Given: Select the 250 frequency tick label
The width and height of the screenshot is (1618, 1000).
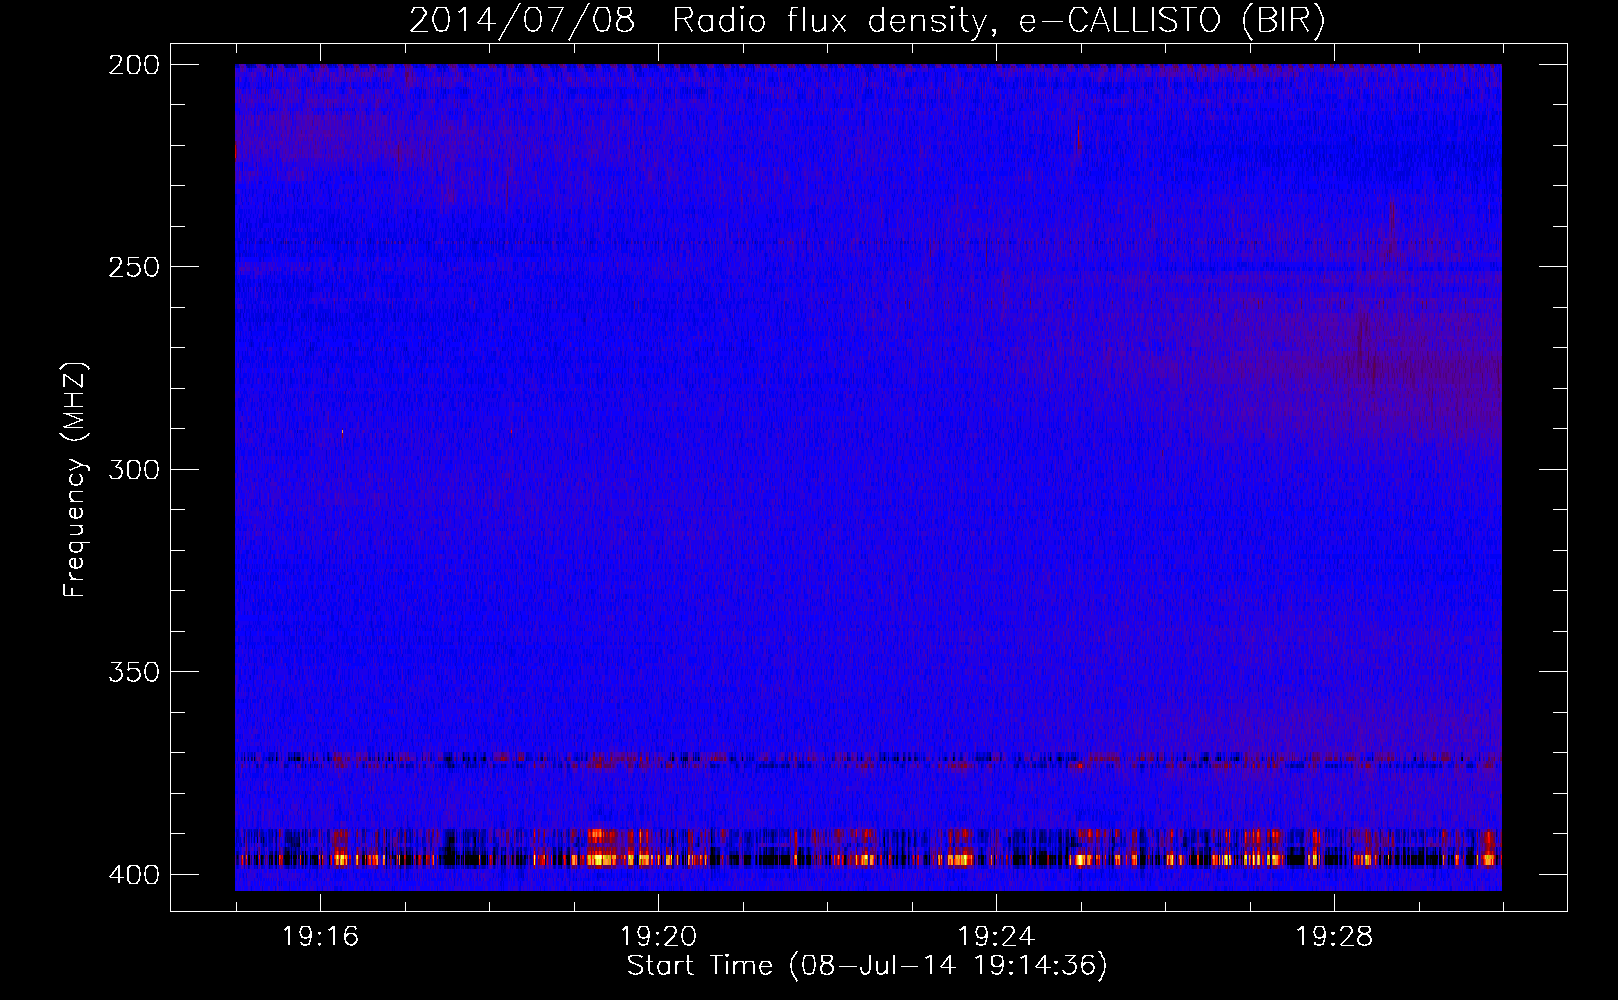Looking at the screenshot, I should 133,267.
